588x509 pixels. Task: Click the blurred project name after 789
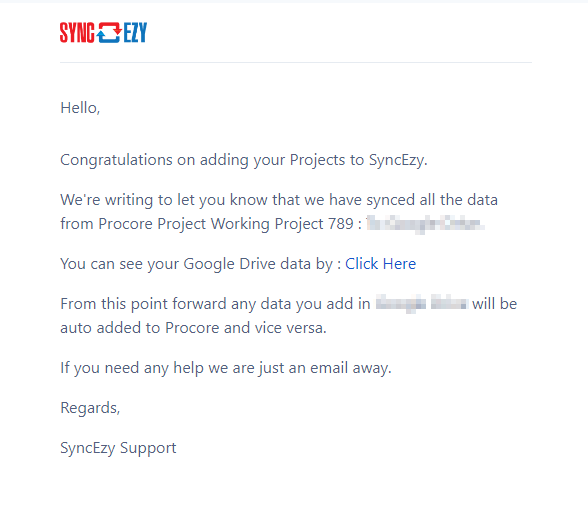[425, 224]
